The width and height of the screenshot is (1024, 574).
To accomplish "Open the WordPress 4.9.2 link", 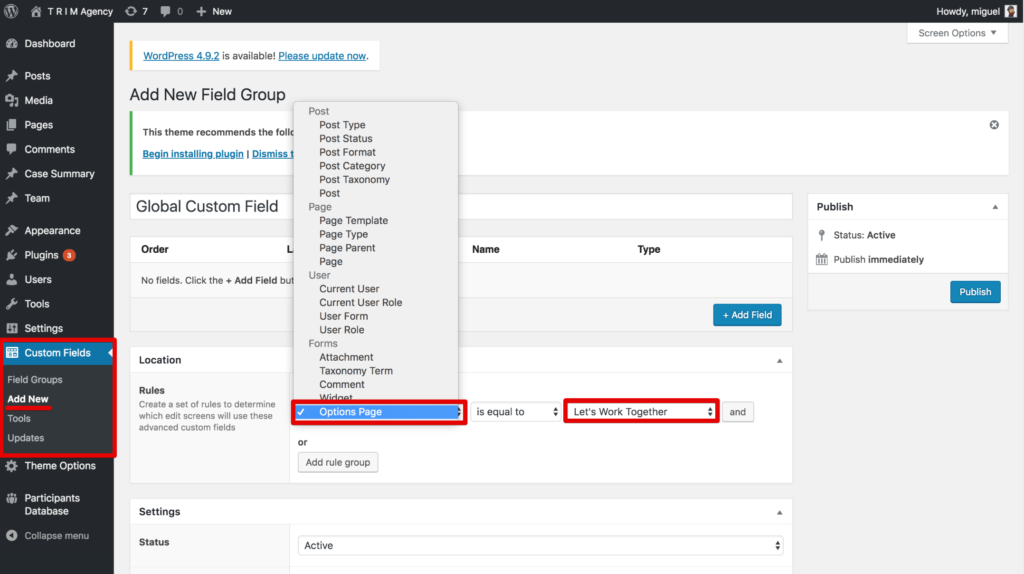I will pyautogui.click(x=181, y=56).
